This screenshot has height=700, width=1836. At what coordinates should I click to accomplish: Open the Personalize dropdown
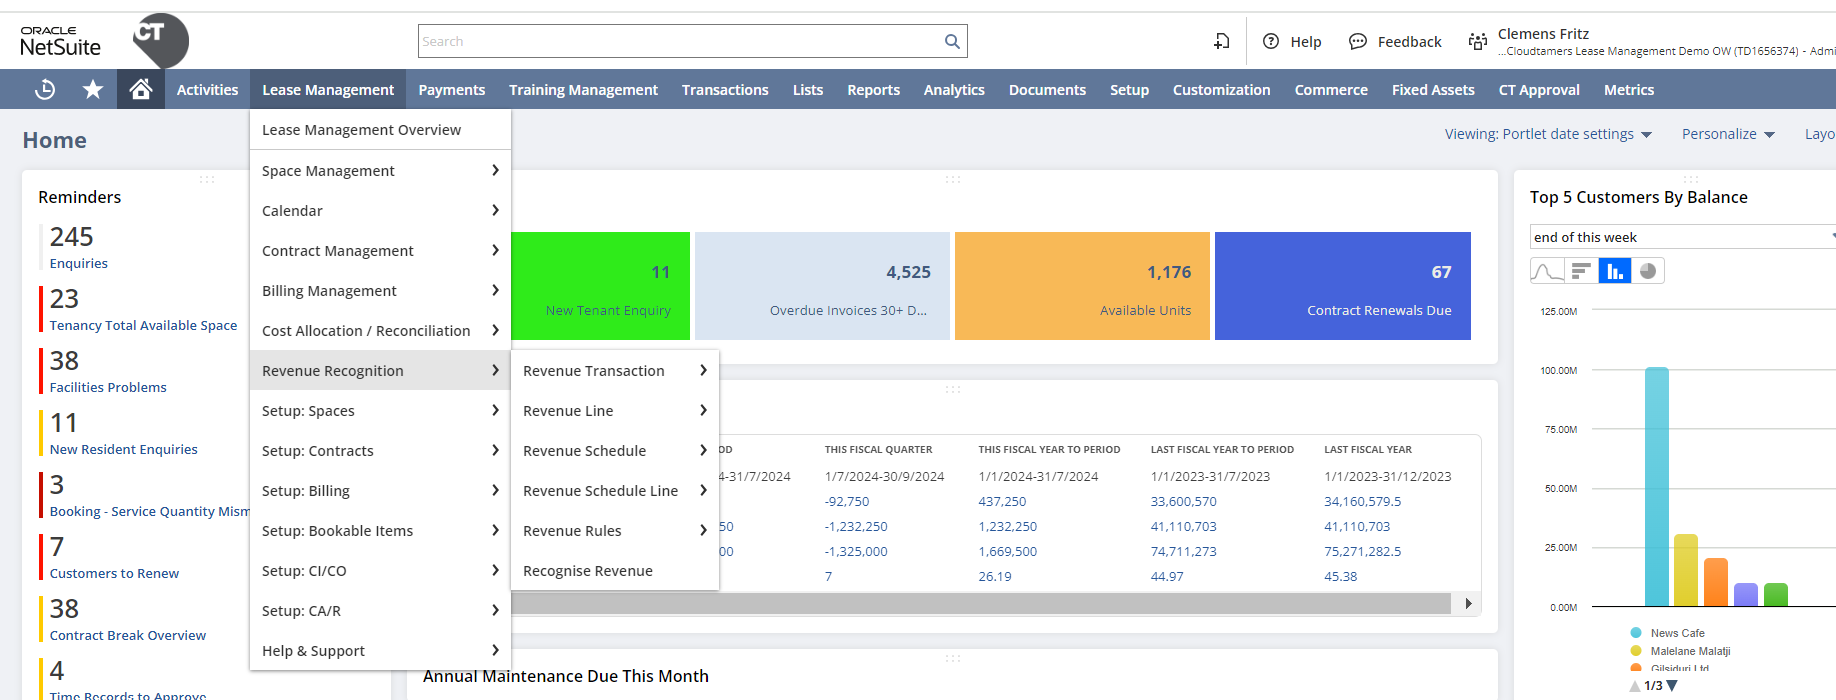pyautogui.click(x=1728, y=134)
